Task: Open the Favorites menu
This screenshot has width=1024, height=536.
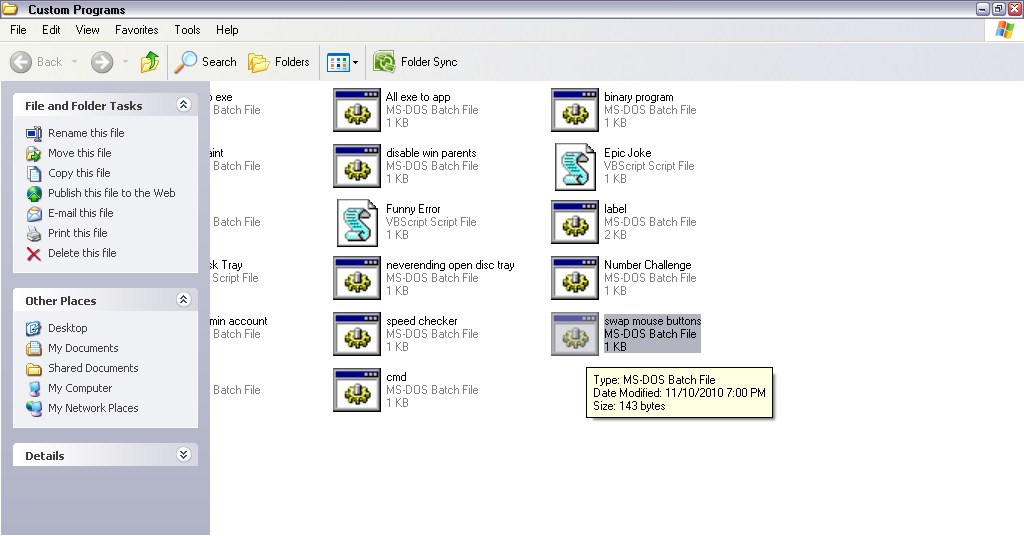Action: point(136,30)
